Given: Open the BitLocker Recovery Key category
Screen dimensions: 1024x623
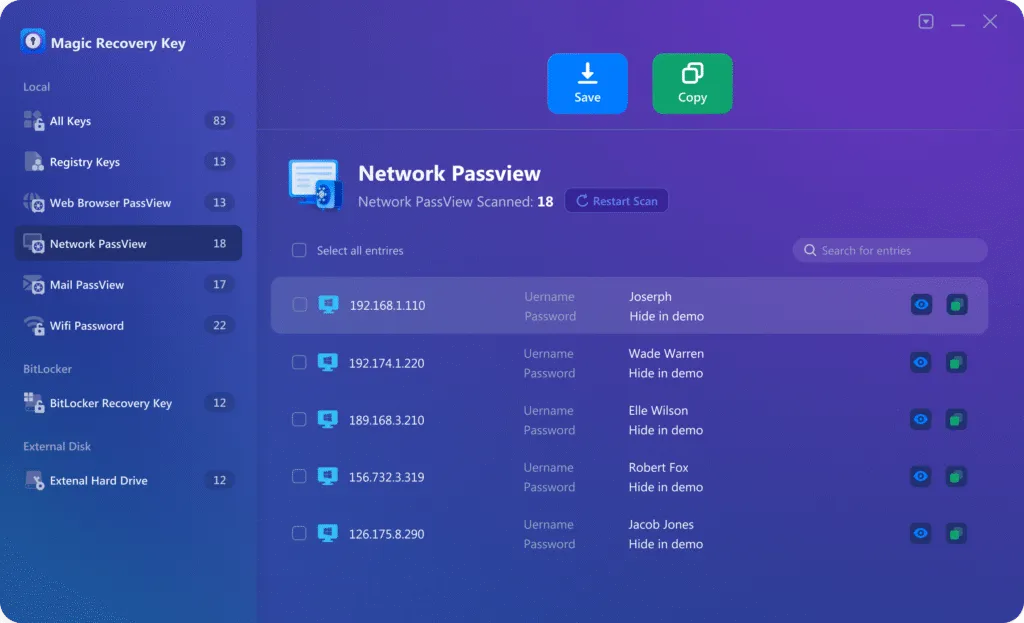Looking at the screenshot, I should click(x=128, y=403).
